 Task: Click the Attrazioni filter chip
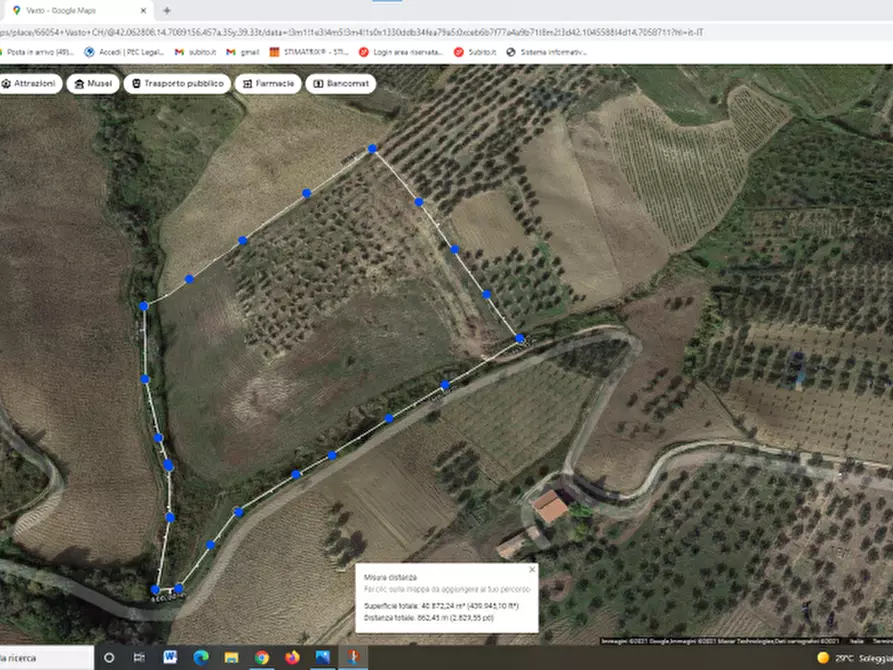click(31, 84)
